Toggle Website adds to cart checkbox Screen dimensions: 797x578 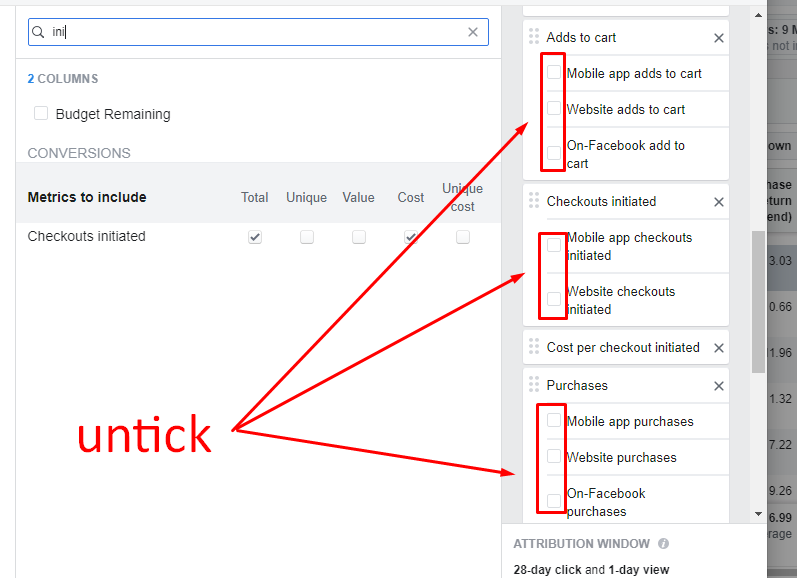pos(554,108)
